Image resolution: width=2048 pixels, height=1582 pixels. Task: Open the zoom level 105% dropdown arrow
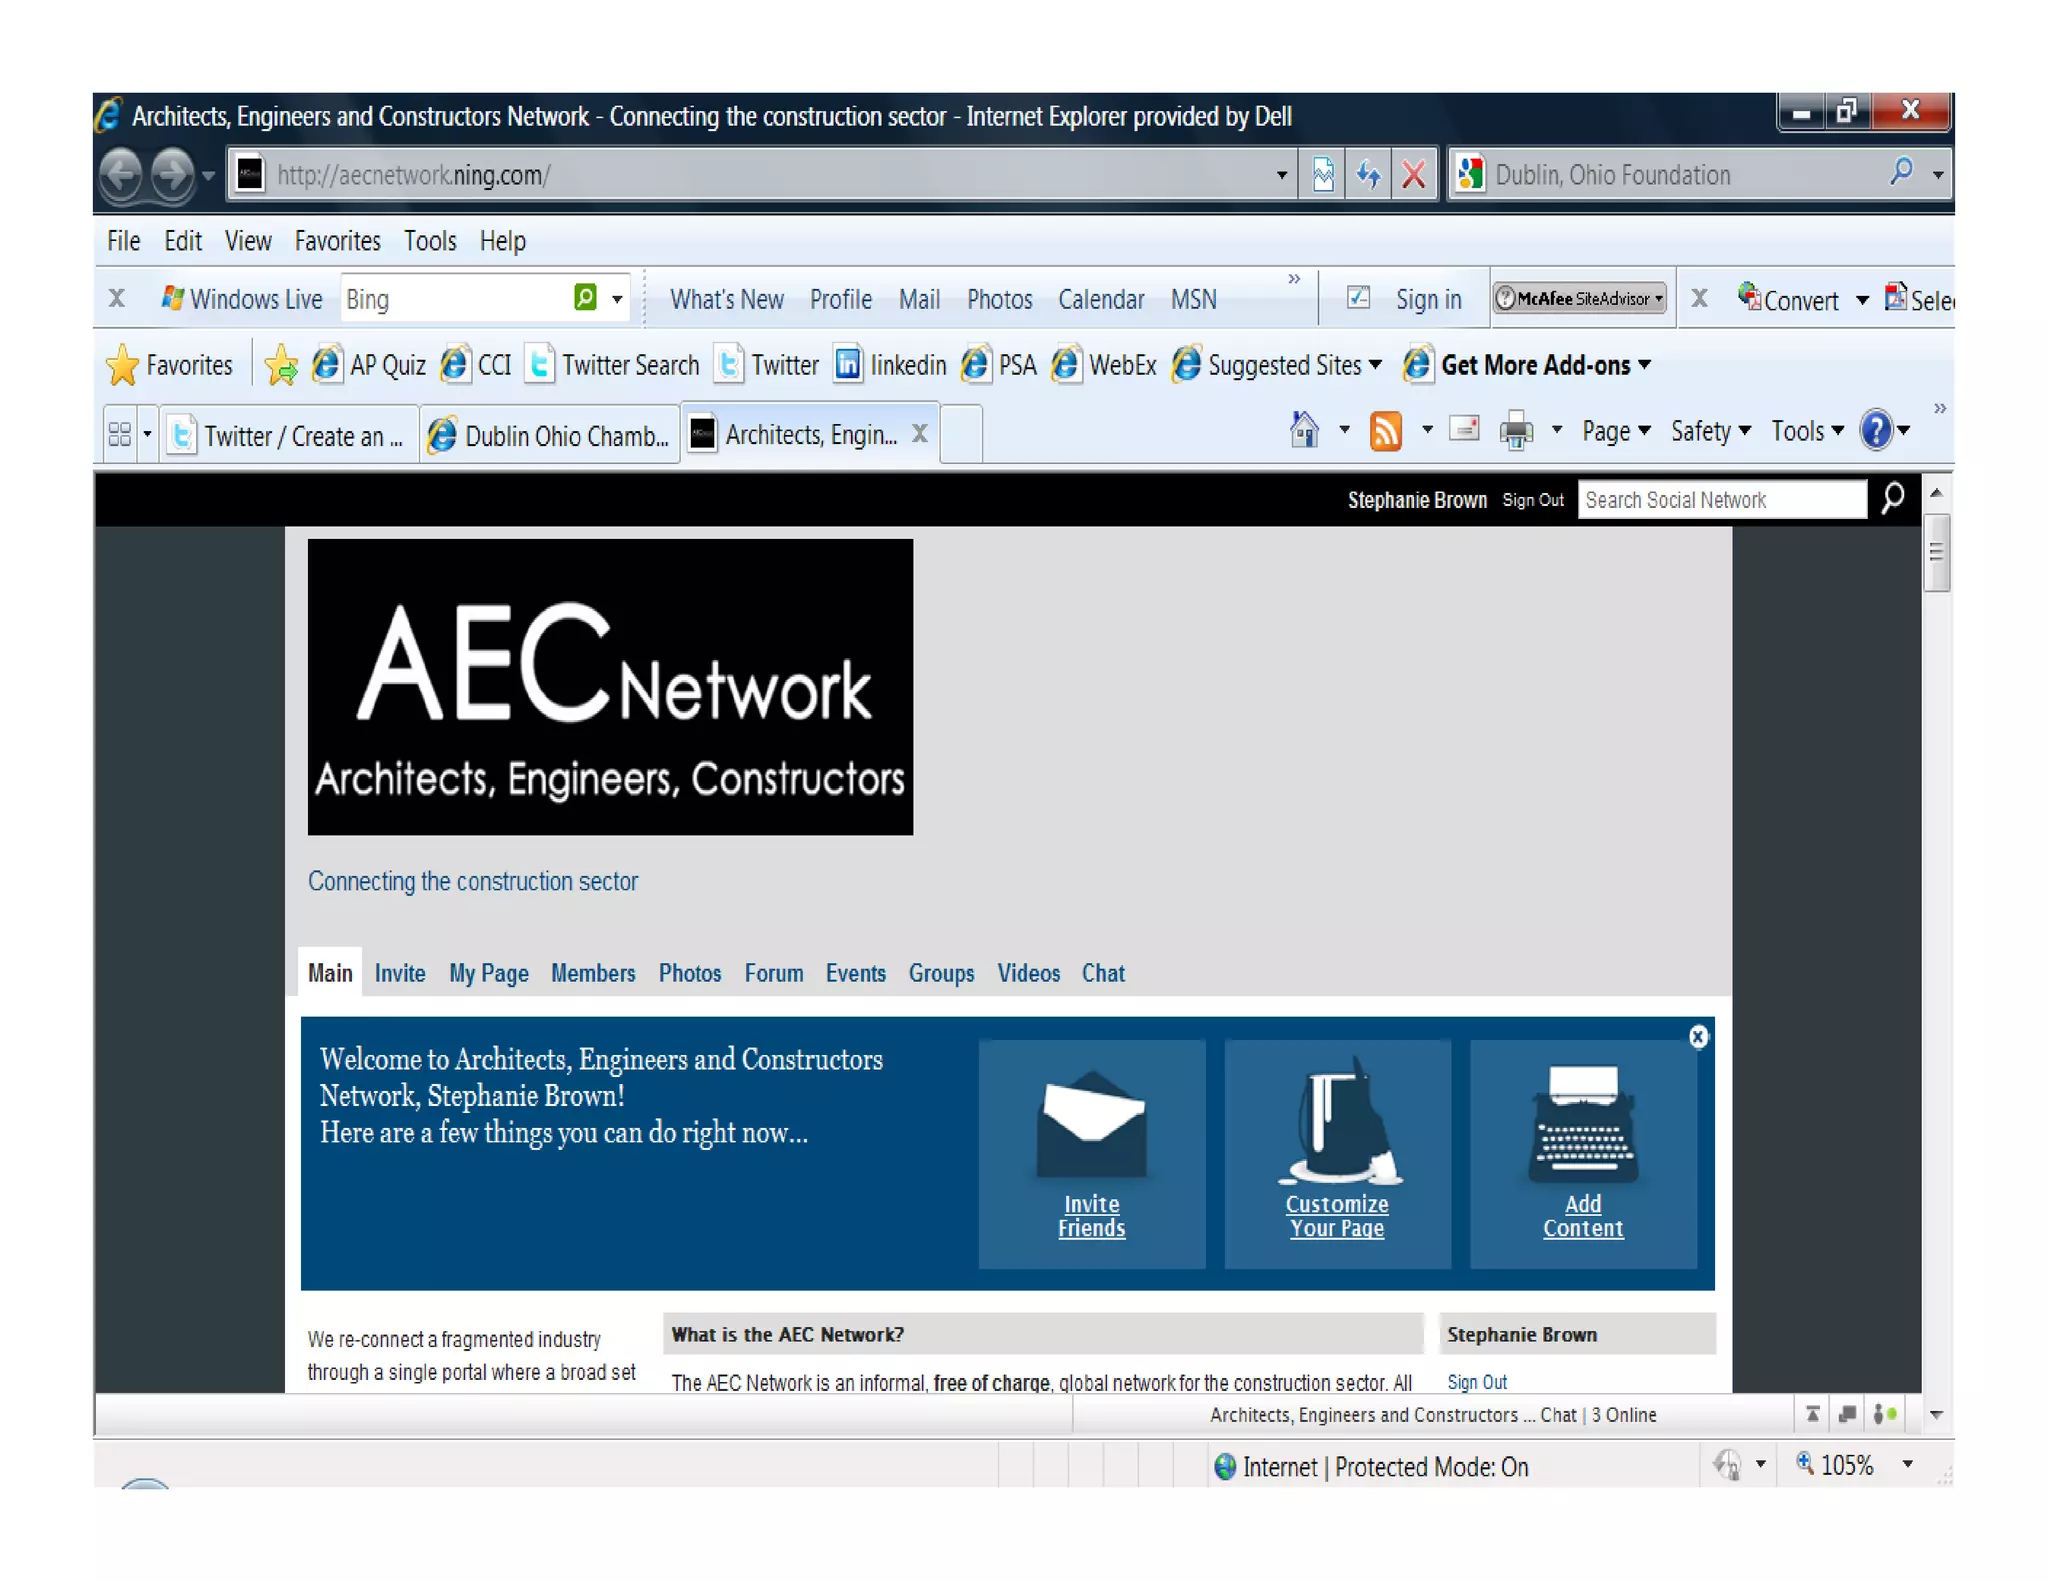[x=1907, y=1465]
